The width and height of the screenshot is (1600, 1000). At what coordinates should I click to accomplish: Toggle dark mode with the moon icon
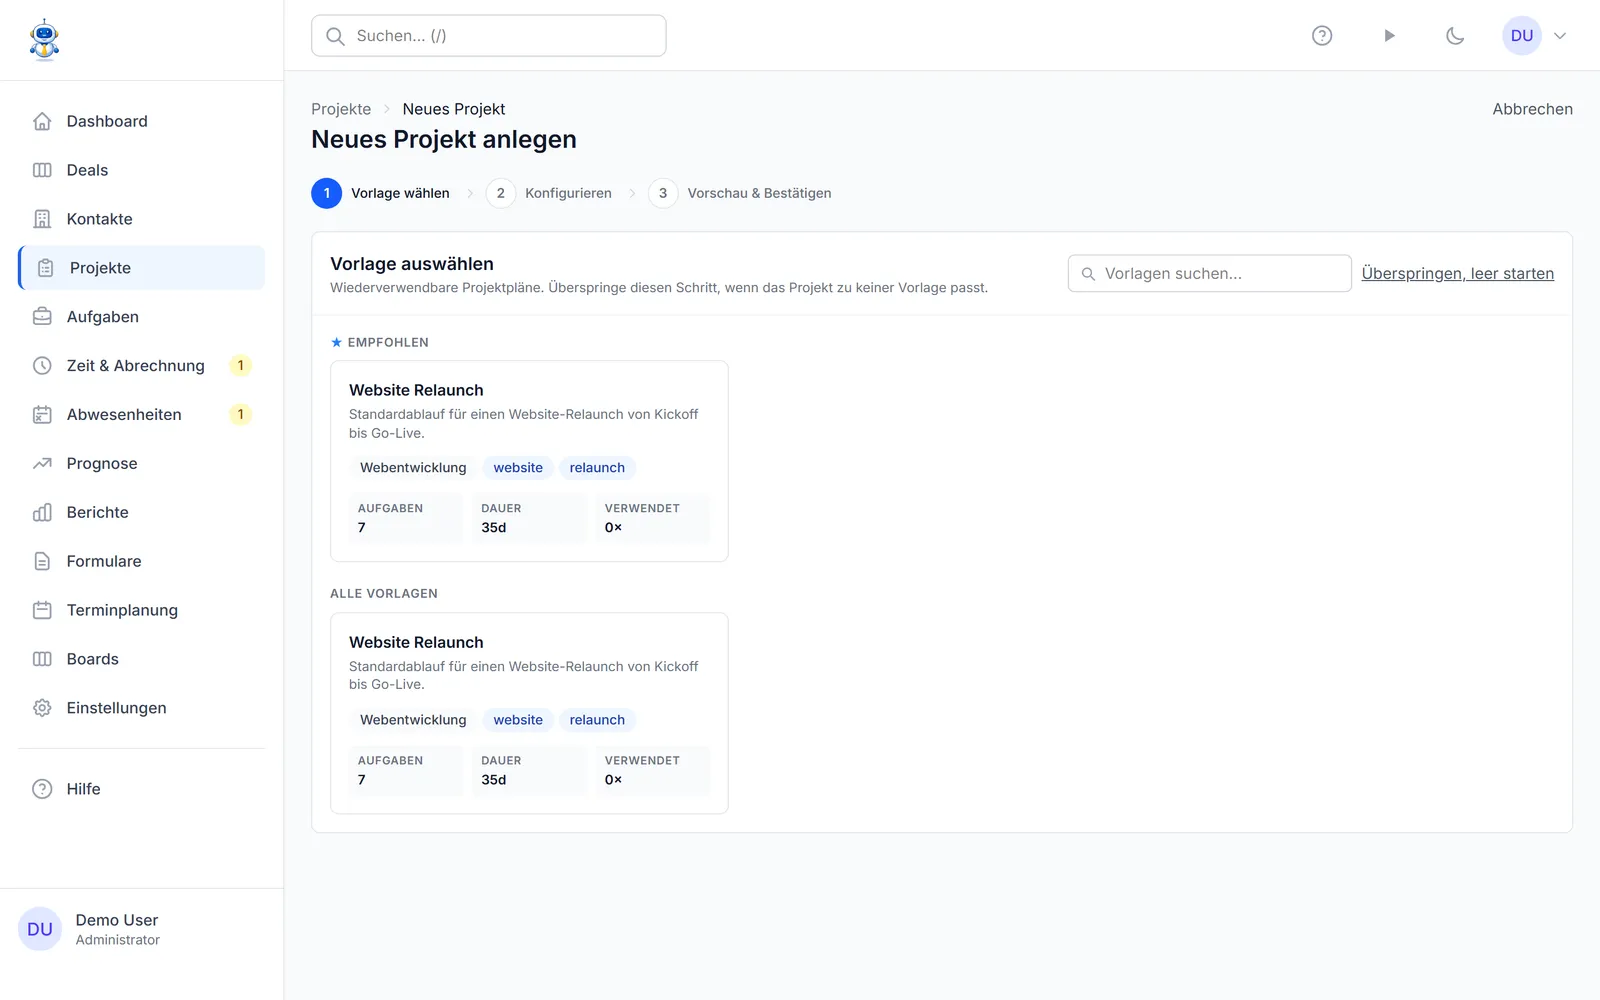(1455, 36)
